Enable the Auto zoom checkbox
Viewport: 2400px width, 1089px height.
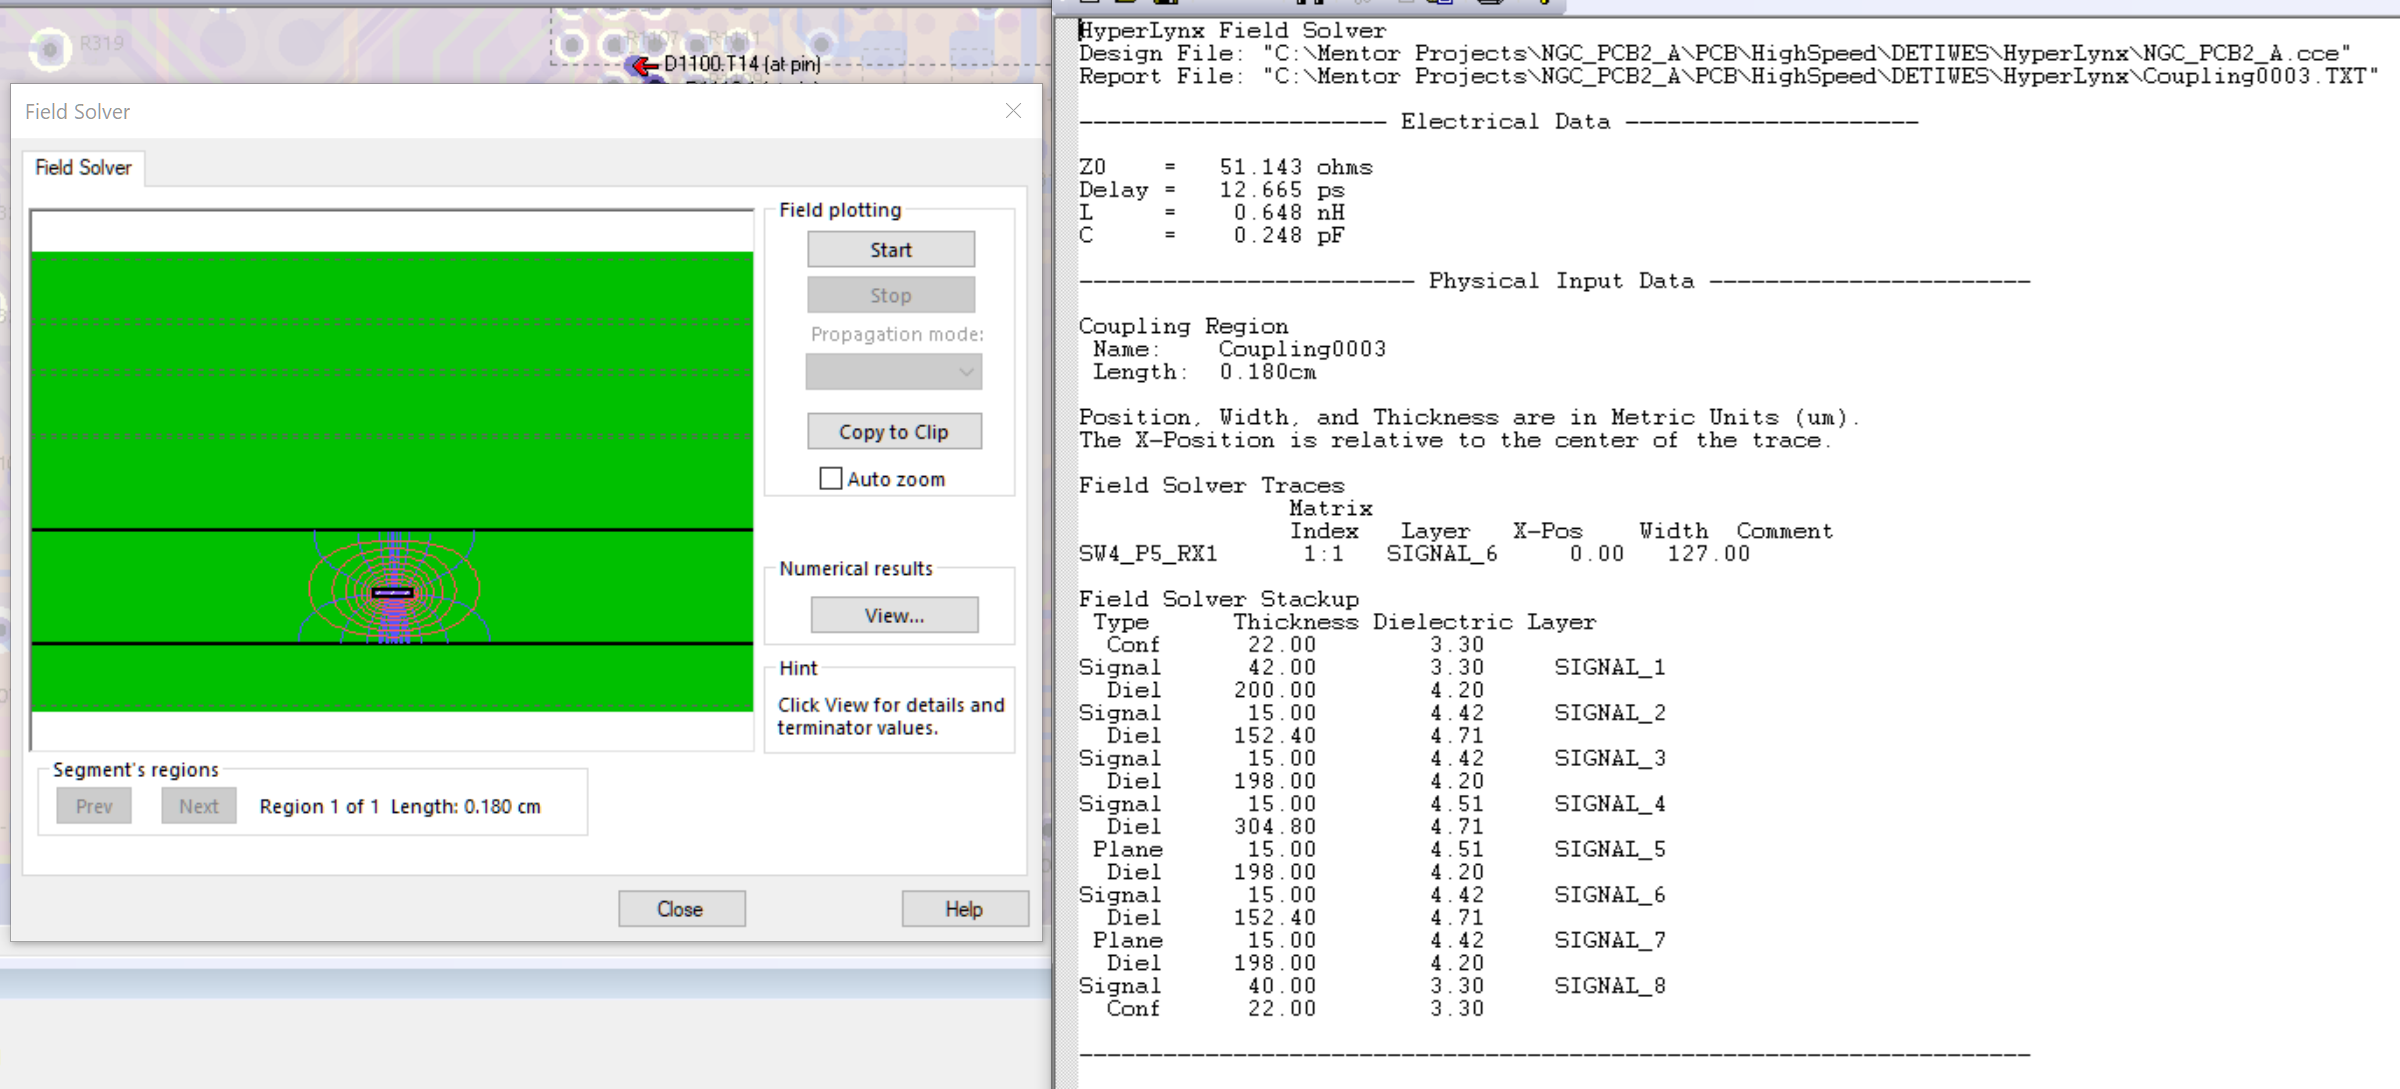[x=831, y=479]
